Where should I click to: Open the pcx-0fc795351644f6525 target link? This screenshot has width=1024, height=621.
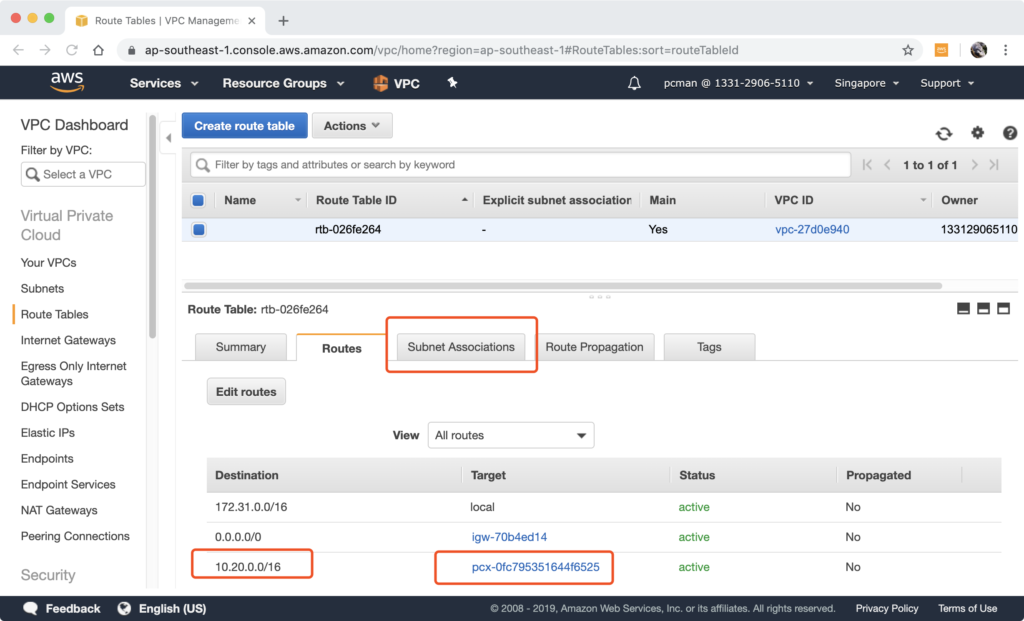tap(536, 567)
